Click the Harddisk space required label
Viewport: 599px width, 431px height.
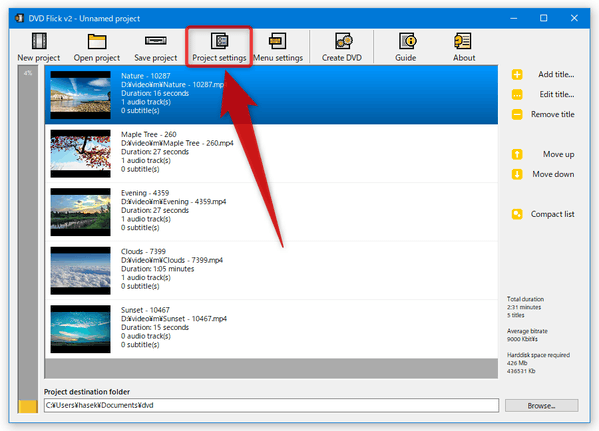(x=538, y=355)
